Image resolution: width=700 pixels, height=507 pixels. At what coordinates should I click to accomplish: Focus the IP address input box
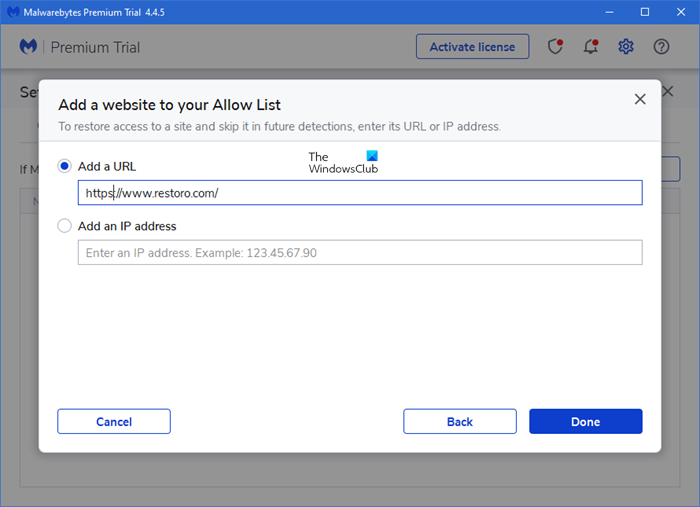tap(360, 253)
